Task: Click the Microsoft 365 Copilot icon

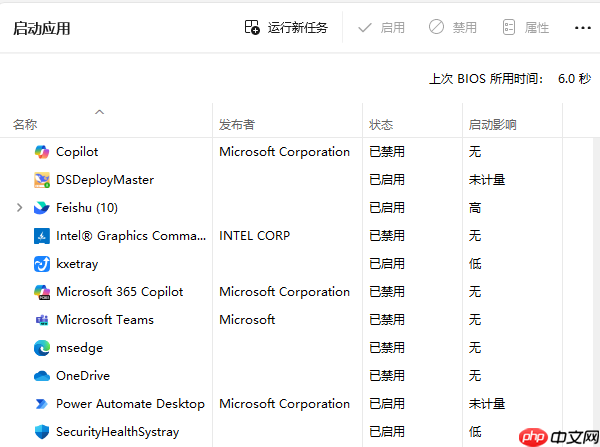Action: click(x=42, y=292)
